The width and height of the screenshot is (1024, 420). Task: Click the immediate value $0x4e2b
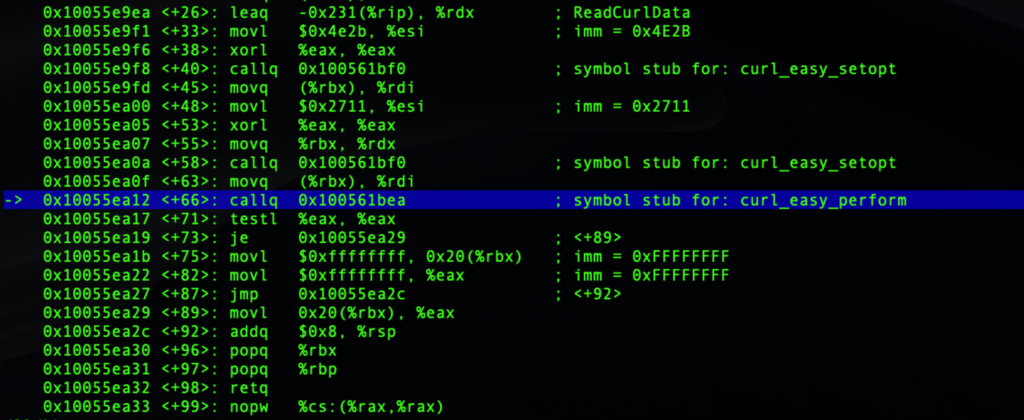click(332, 30)
